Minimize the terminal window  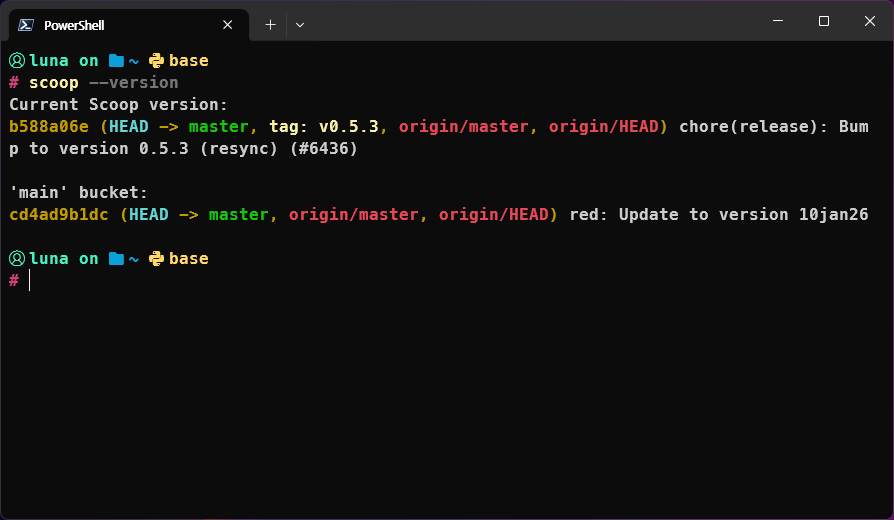pyautogui.click(x=778, y=21)
